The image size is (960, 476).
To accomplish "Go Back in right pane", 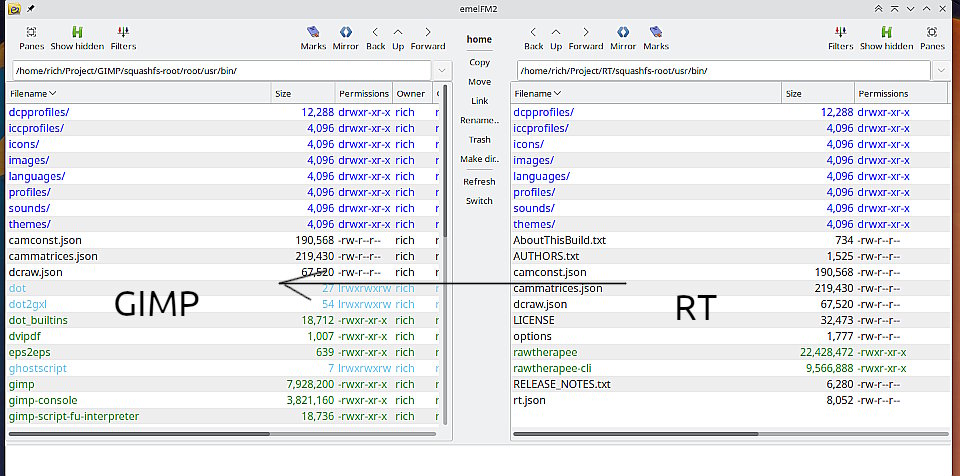I will point(533,38).
